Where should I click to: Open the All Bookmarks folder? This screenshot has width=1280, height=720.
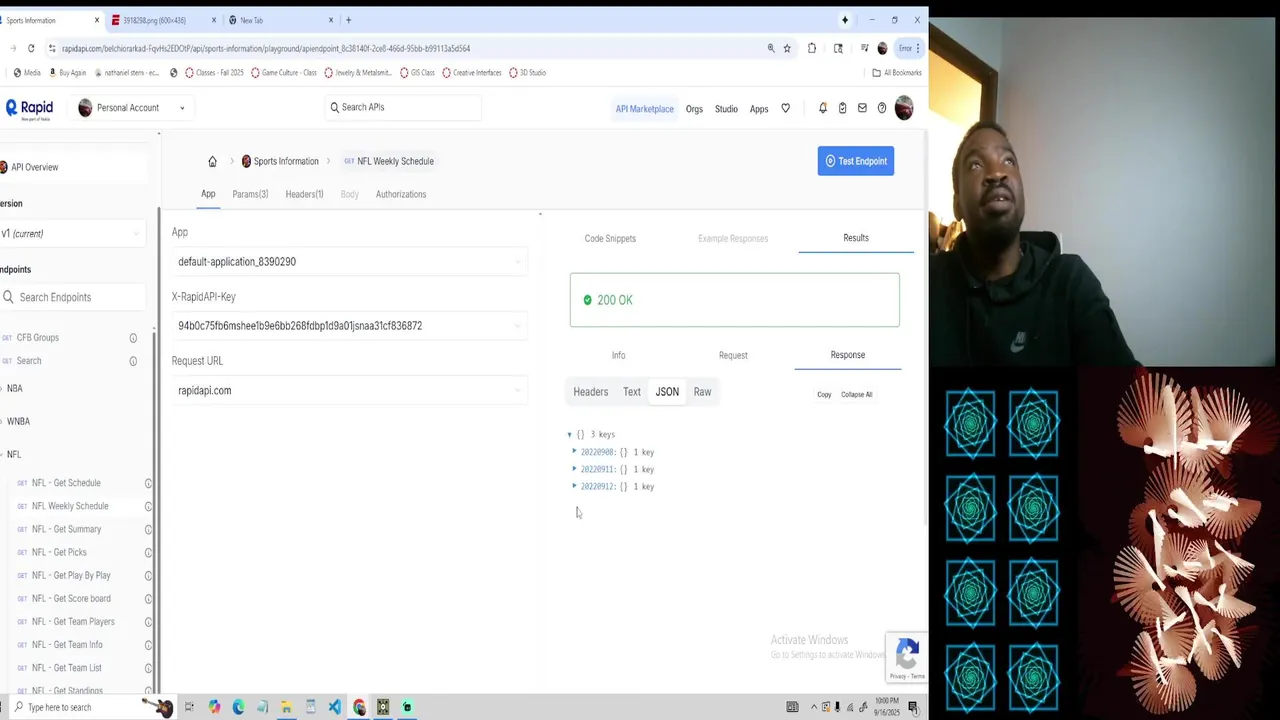(897, 73)
